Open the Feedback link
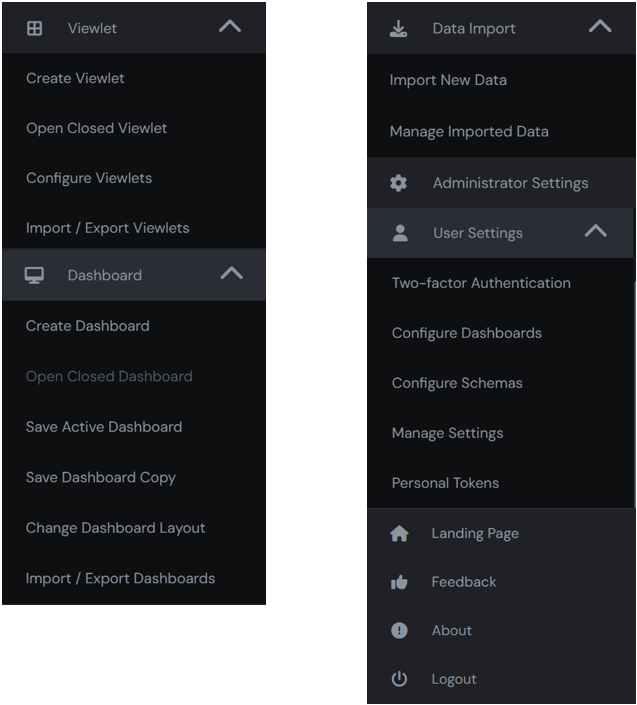This screenshot has width=637, height=705. (464, 582)
